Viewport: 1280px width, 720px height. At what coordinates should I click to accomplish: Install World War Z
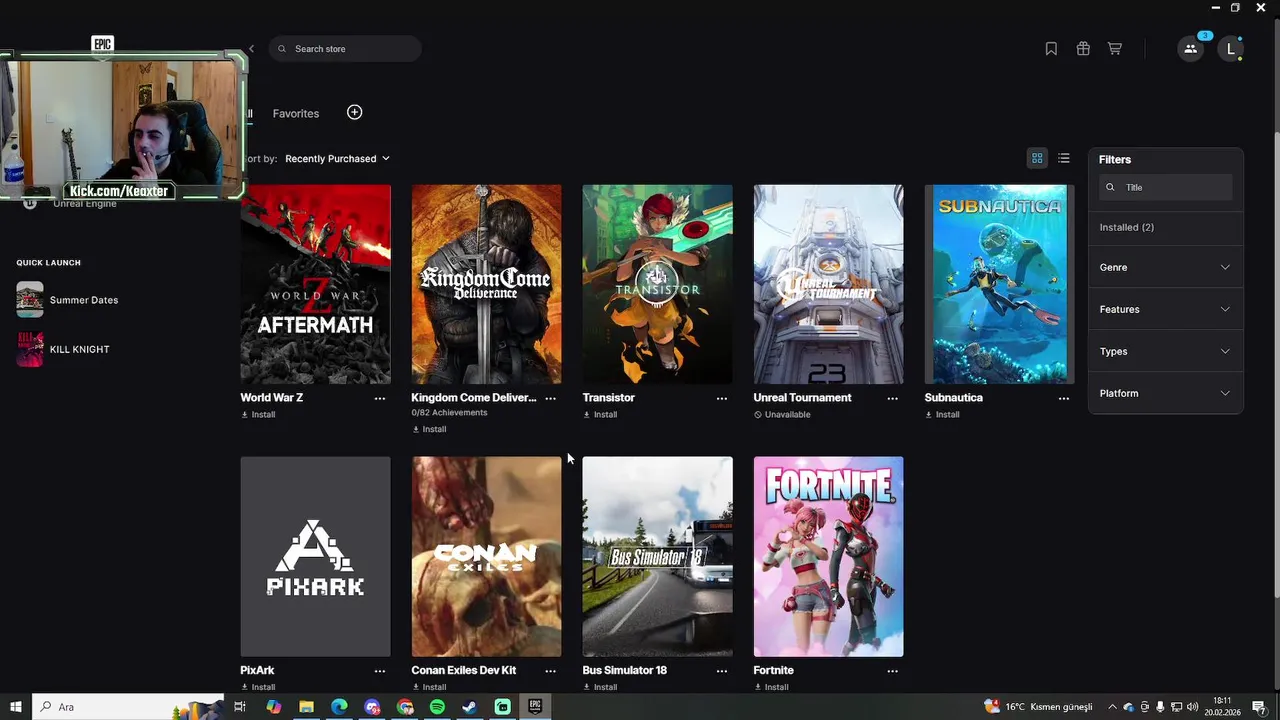[258, 414]
